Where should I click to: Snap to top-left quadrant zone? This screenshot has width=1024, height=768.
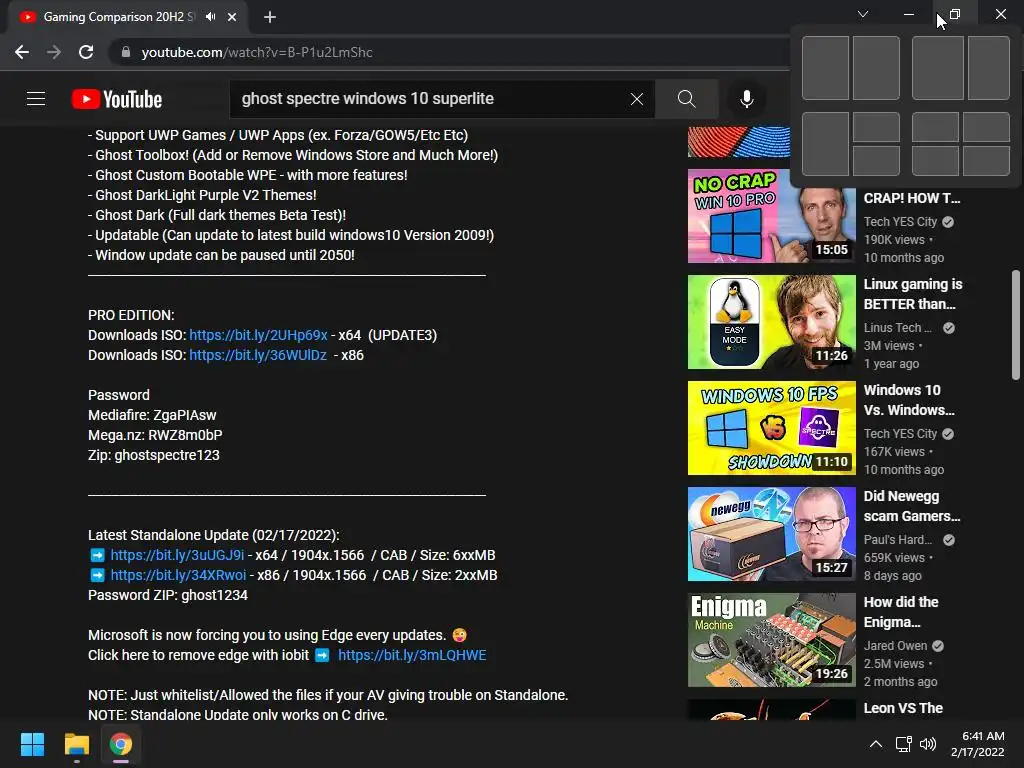click(935, 127)
